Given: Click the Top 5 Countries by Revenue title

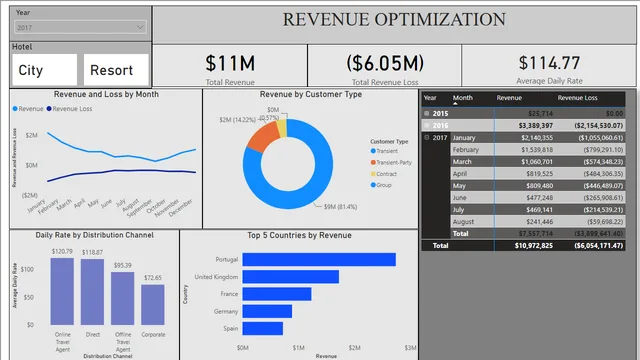Looking at the screenshot, I should click(299, 236).
